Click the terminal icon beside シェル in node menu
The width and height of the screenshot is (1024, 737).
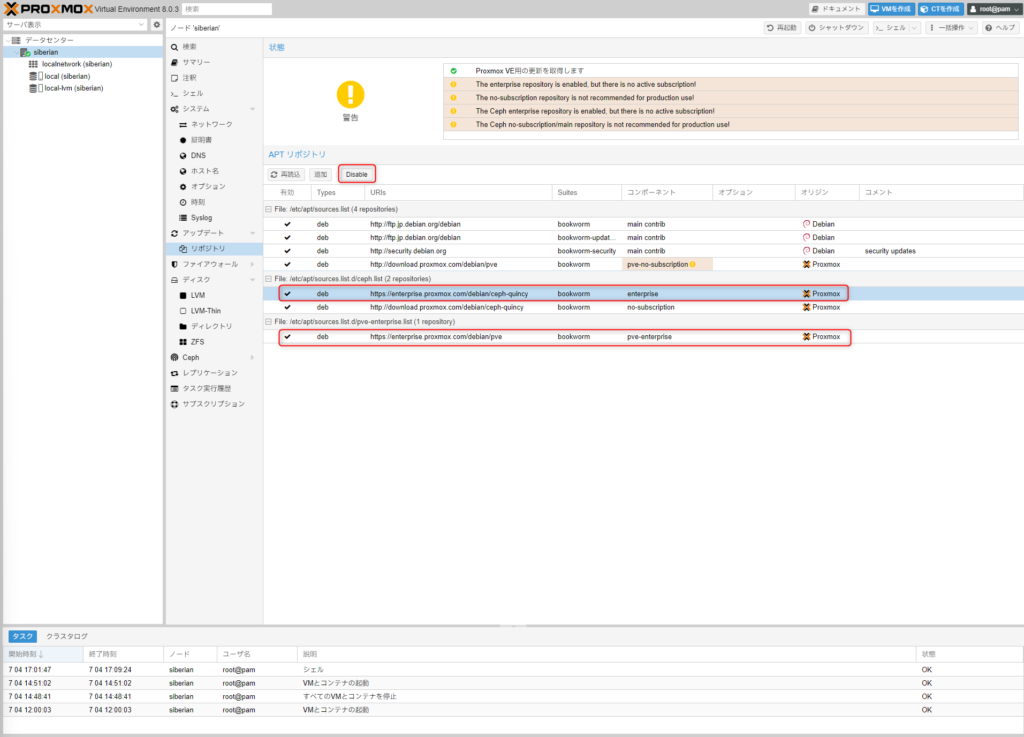[174, 94]
